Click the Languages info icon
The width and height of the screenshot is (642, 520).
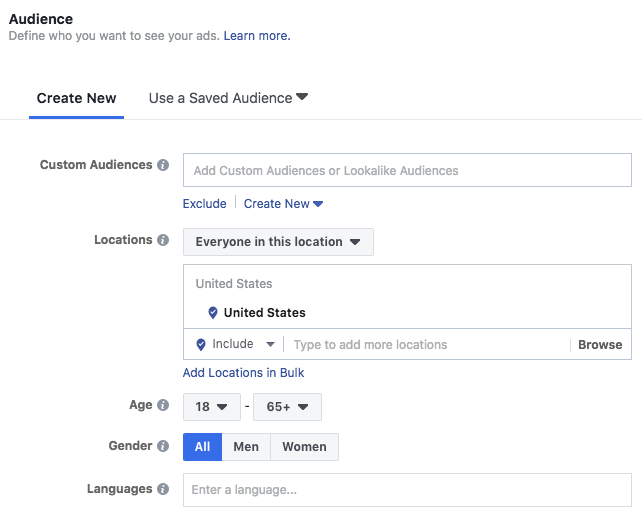click(163, 489)
